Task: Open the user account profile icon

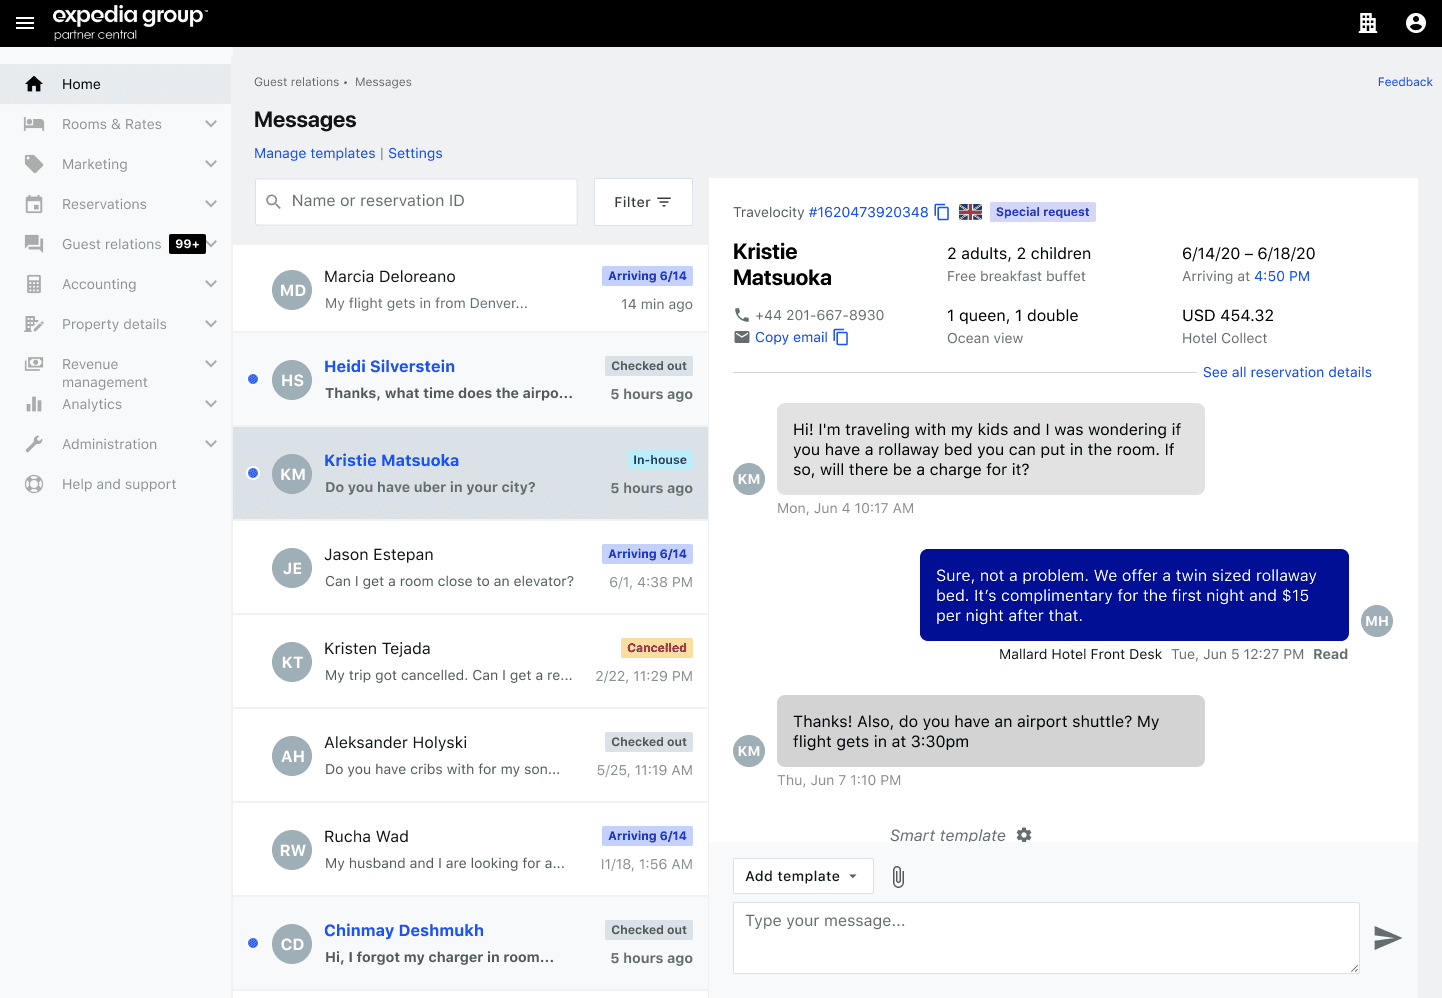Action: click(1416, 23)
